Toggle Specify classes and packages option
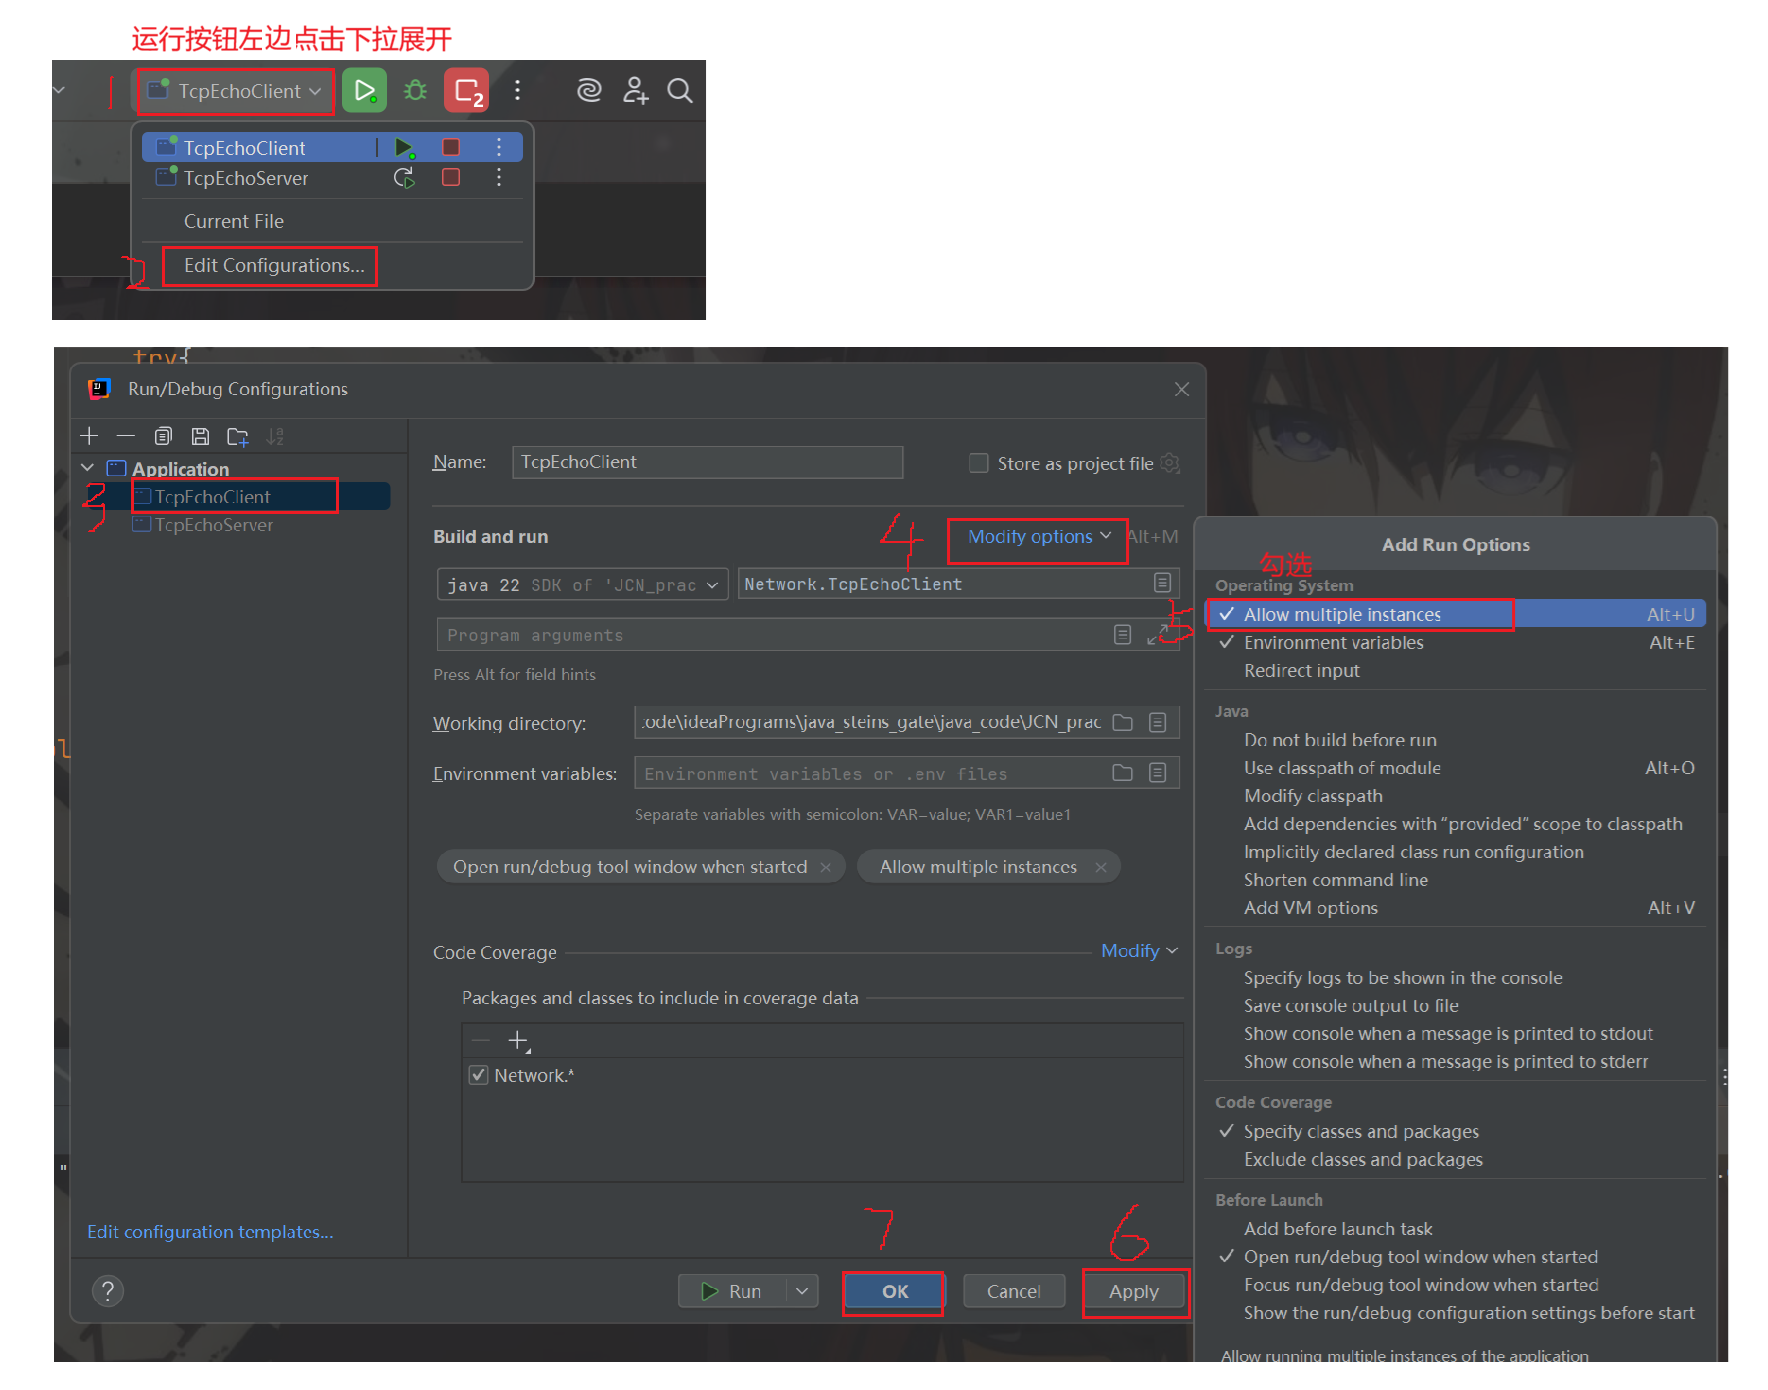The width and height of the screenshot is (1768, 1390). (1456, 1131)
